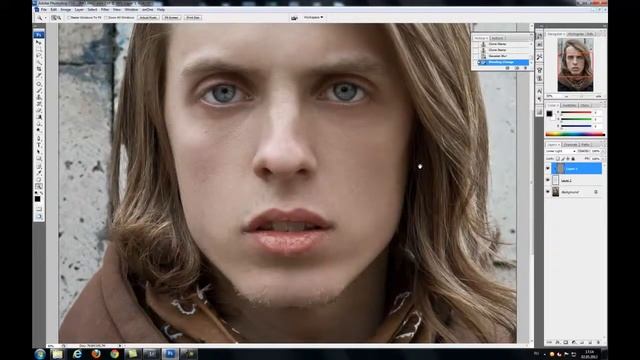Enable Resize Windows To Fit checkbox
This screenshot has height=360, width=640.
tap(69, 18)
